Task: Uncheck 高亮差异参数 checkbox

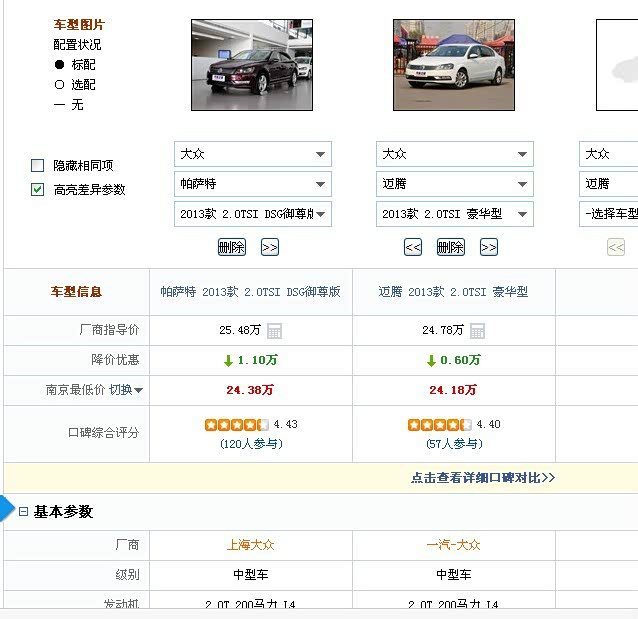Action: tap(37, 190)
